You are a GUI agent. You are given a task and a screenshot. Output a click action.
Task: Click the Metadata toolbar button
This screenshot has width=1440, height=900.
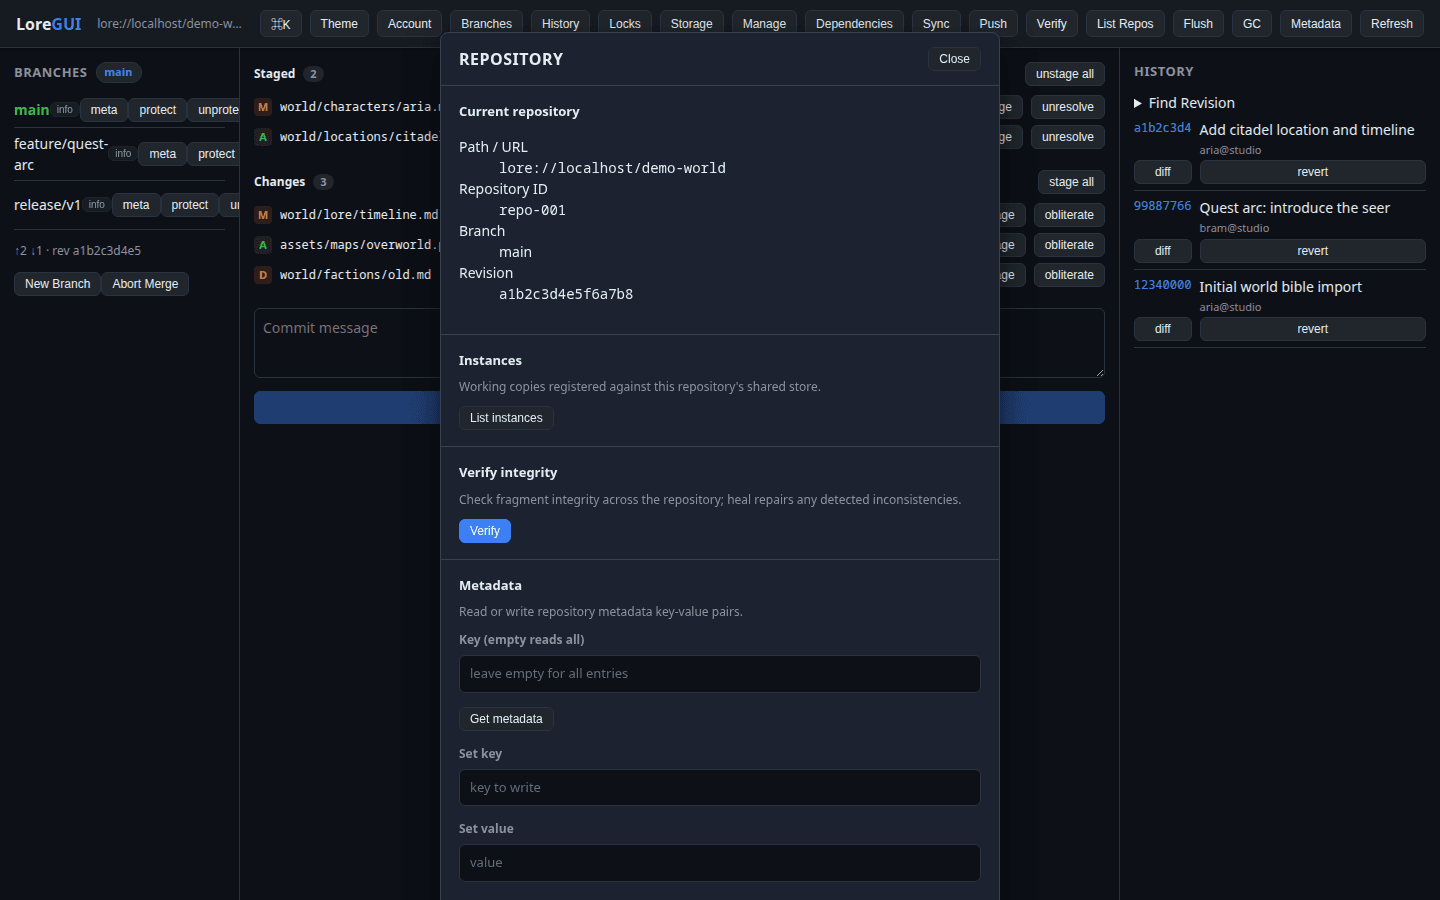click(1316, 24)
